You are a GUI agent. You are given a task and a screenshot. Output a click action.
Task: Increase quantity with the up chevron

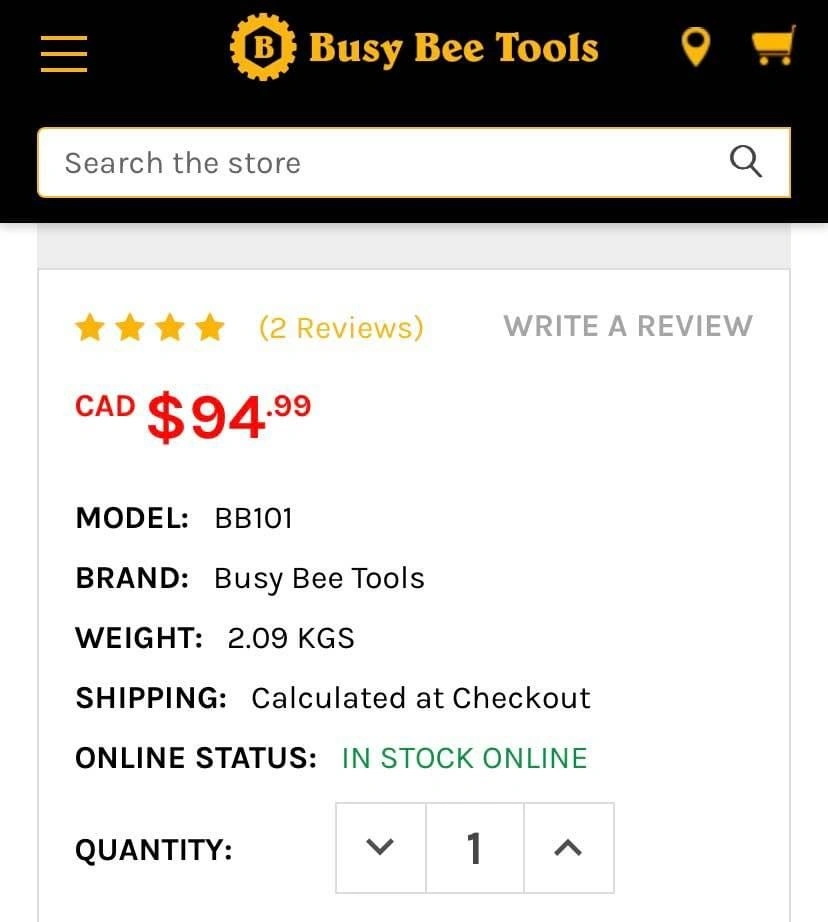[x=568, y=848]
